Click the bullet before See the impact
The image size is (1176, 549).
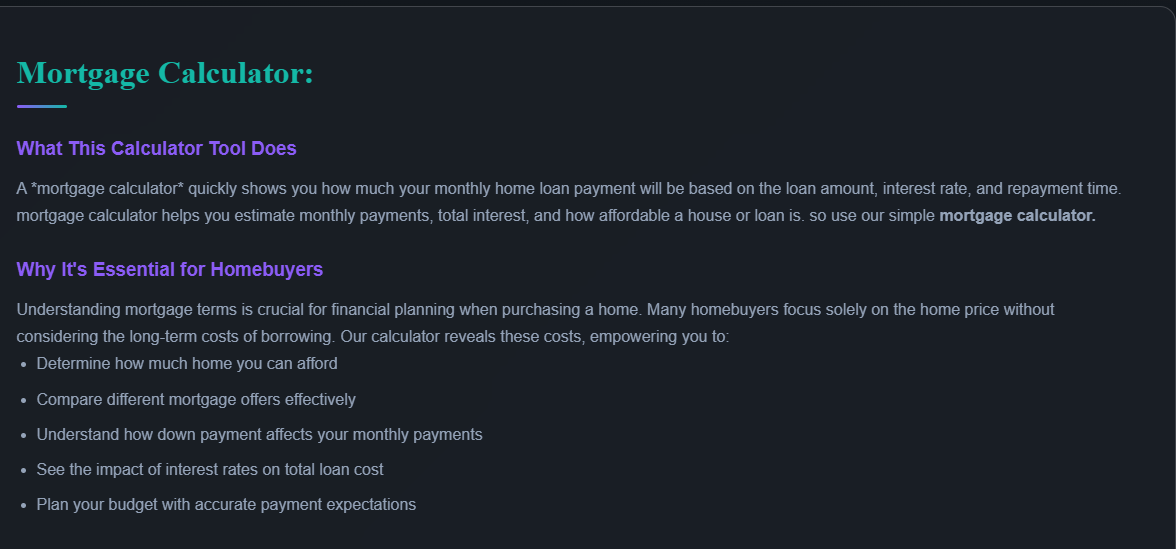[x=25, y=471]
